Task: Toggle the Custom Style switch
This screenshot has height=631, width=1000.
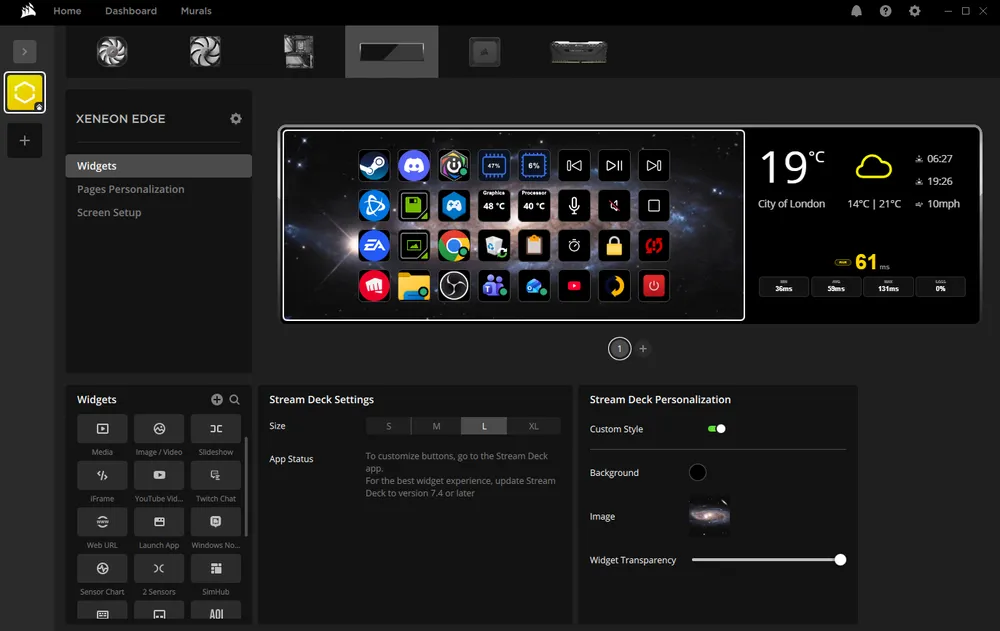Action: click(717, 429)
